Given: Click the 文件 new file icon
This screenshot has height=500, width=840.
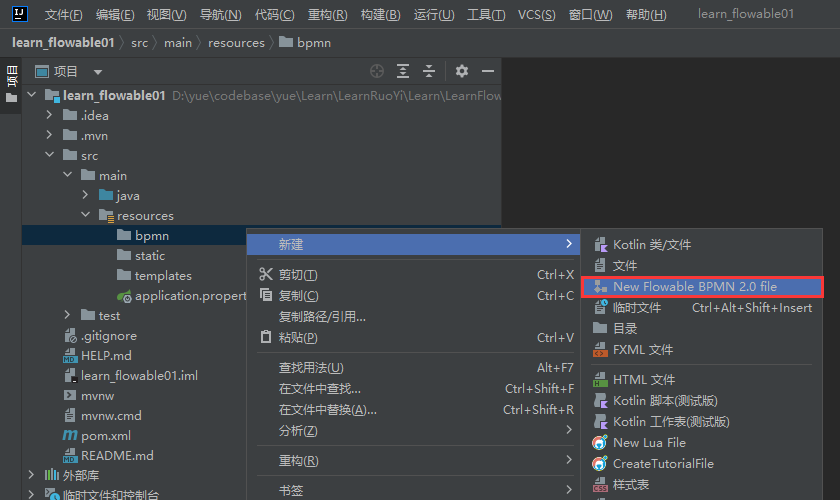Looking at the screenshot, I should tap(601, 265).
